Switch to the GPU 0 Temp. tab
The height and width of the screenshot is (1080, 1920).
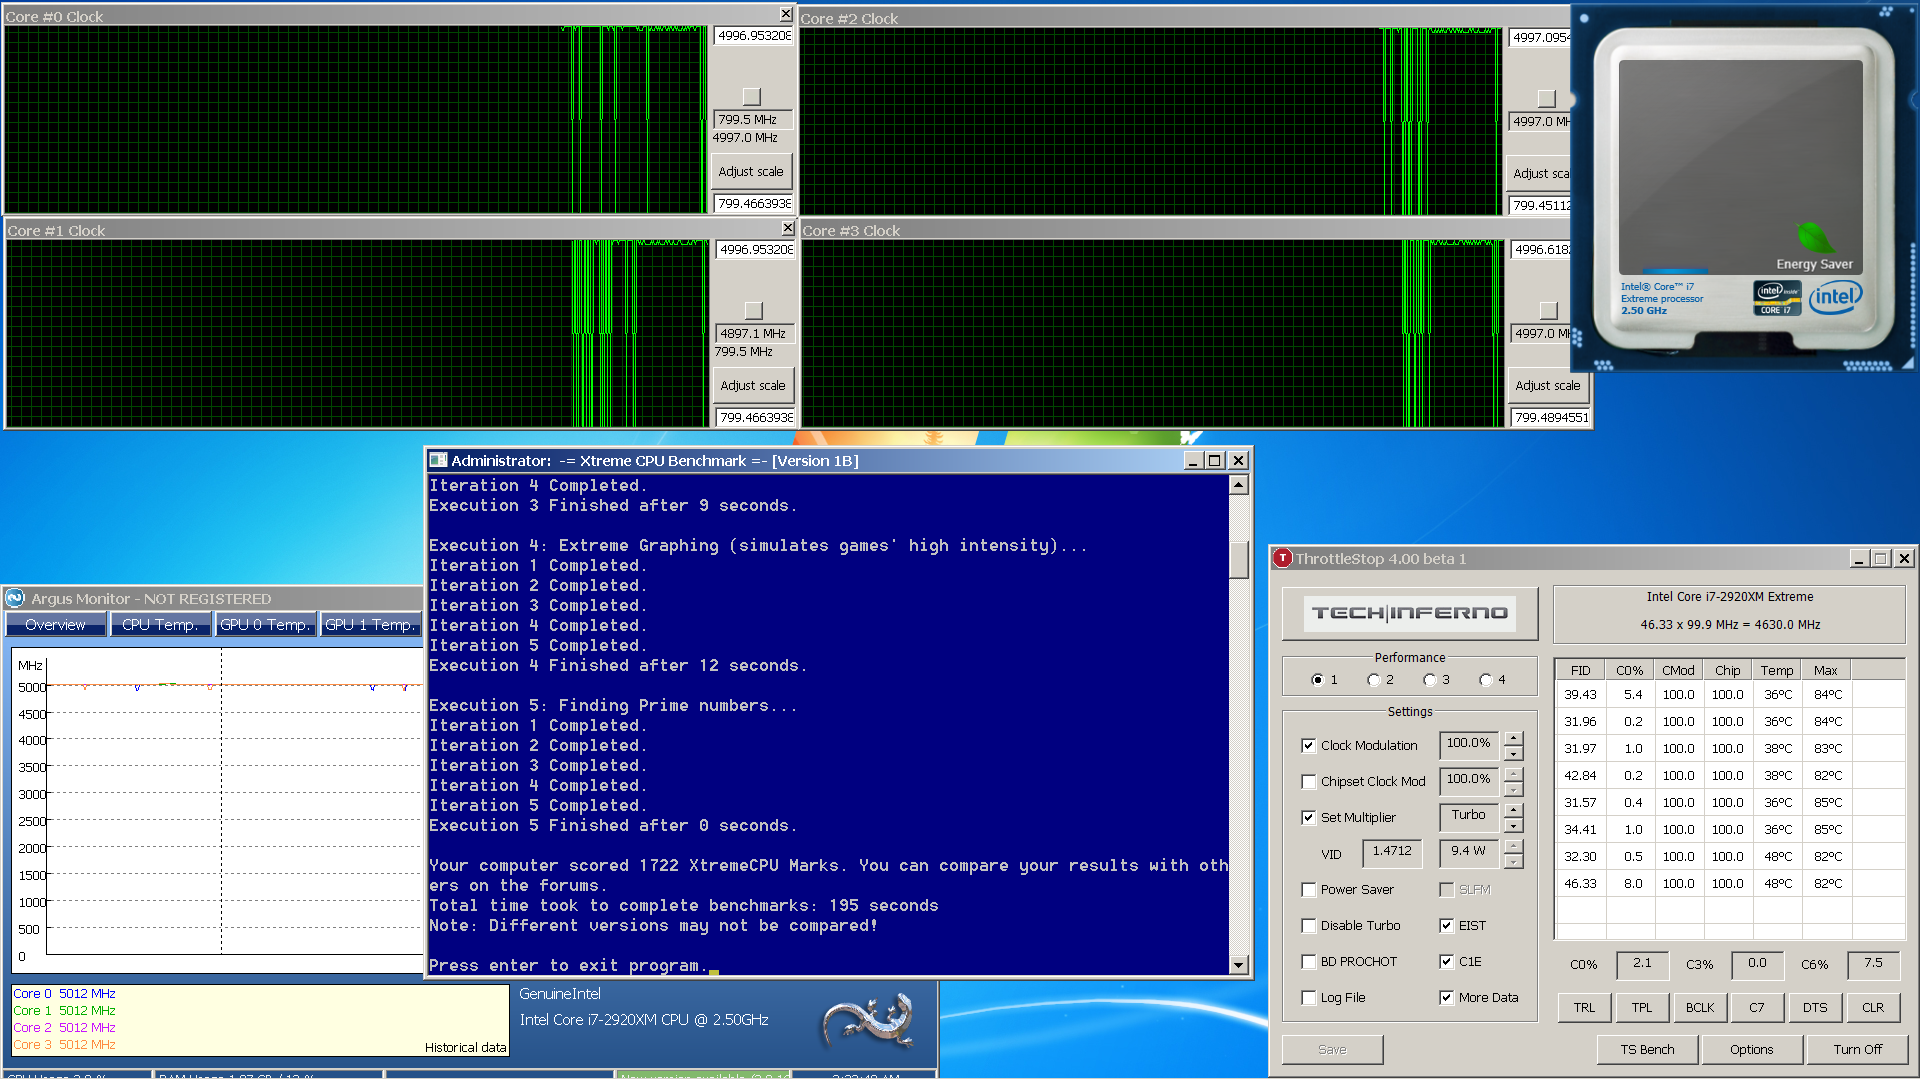coord(266,625)
